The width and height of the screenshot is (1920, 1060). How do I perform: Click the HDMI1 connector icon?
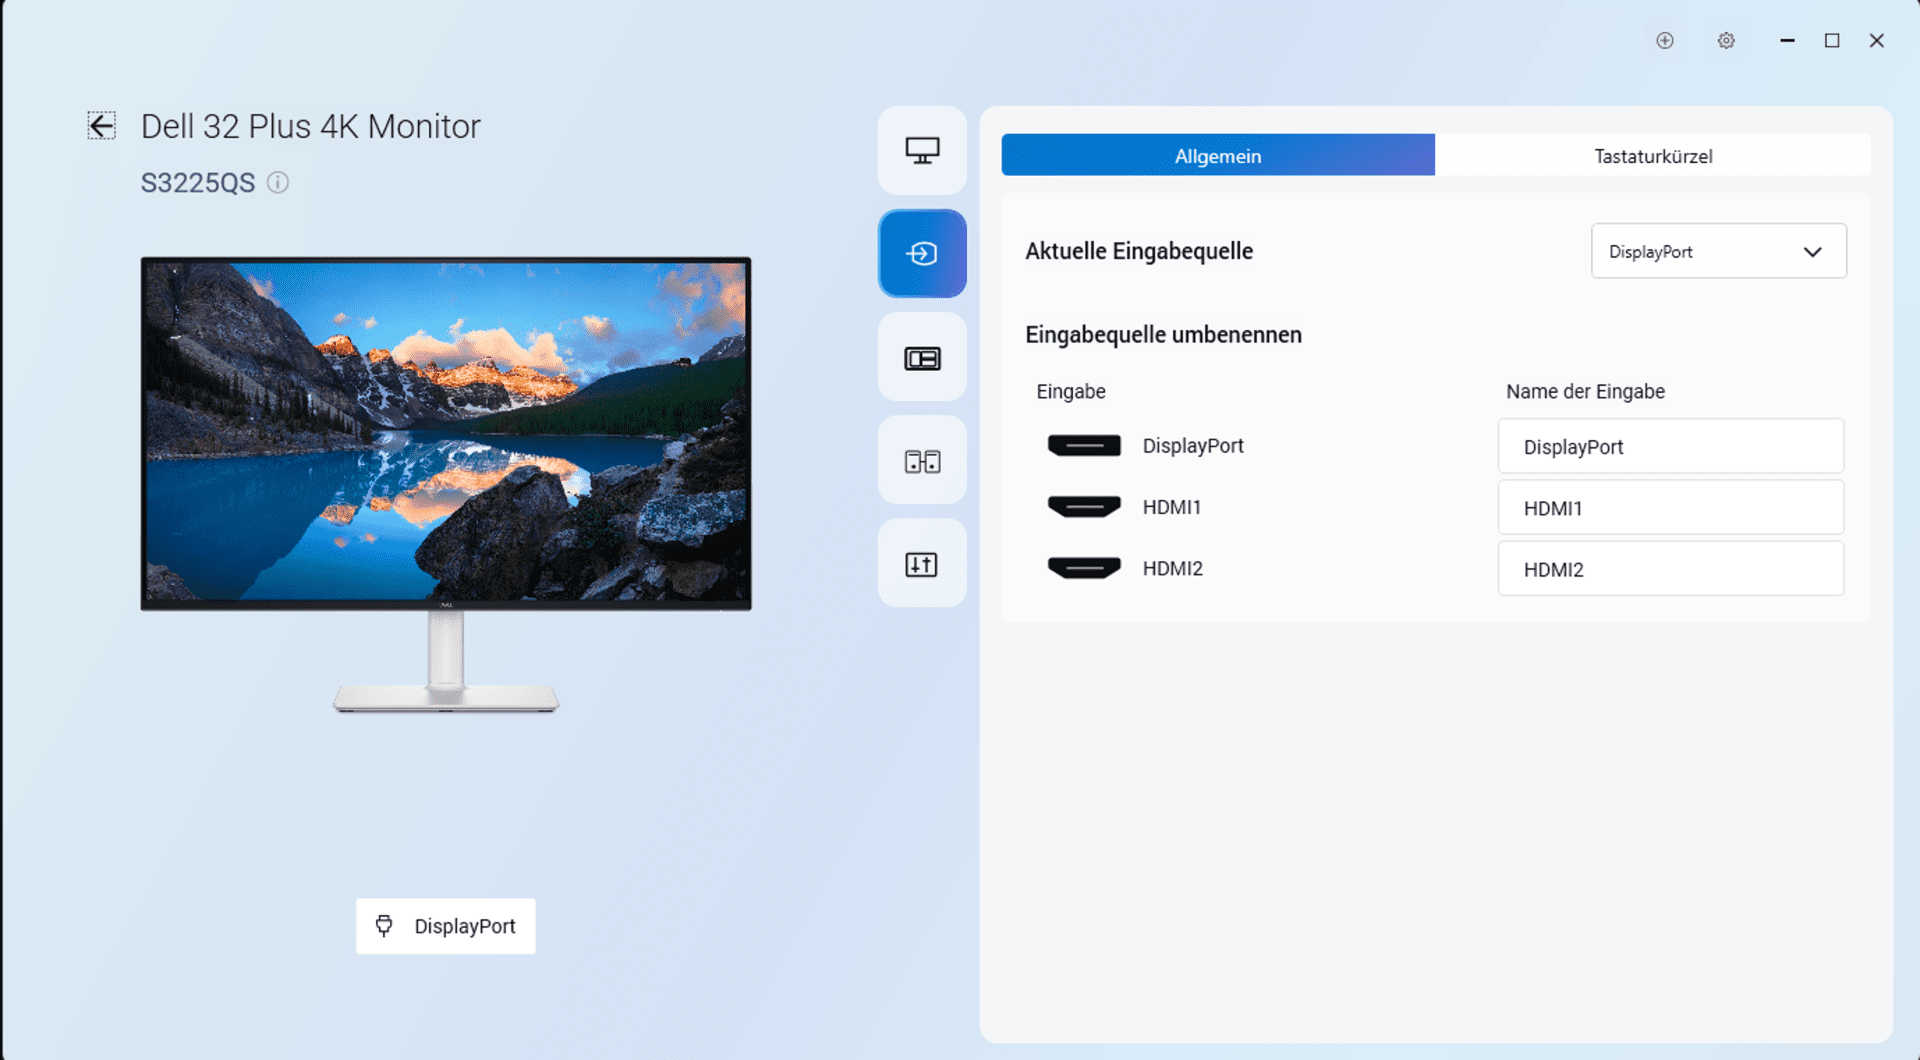click(x=1084, y=507)
